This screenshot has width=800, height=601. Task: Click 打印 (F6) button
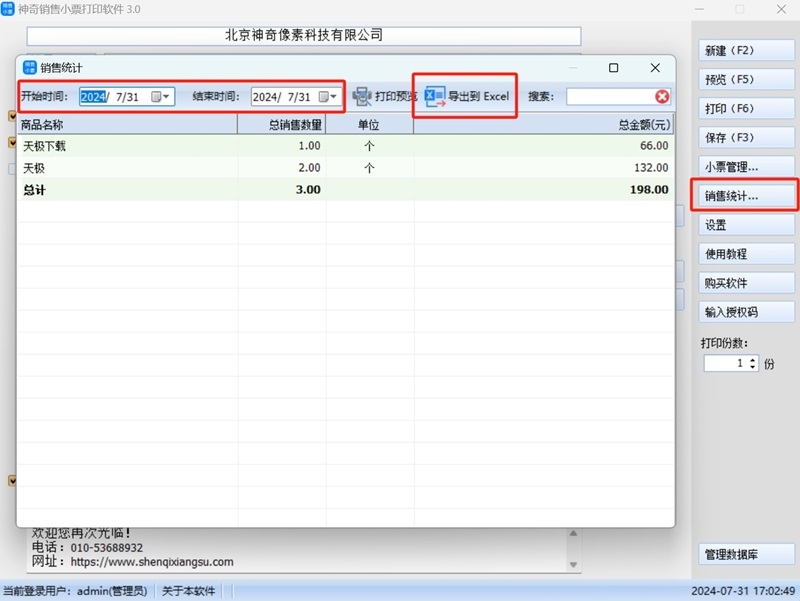click(x=746, y=109)
